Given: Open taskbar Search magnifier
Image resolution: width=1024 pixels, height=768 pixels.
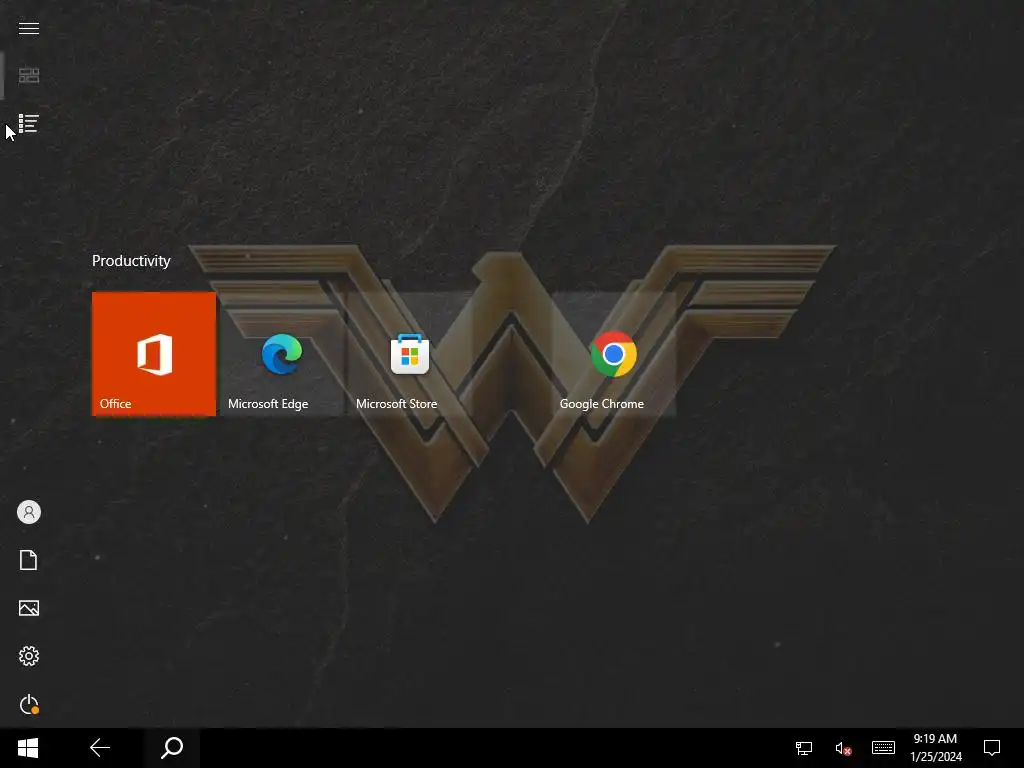Looking at the screenshot, I should tap(172, 748).
